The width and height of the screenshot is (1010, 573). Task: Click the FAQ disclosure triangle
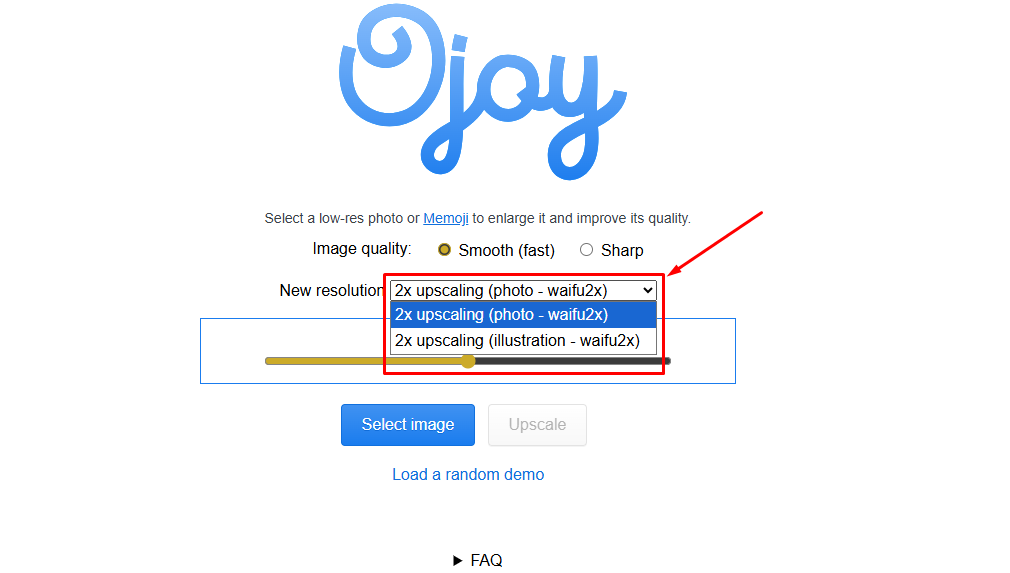(457, 561)
